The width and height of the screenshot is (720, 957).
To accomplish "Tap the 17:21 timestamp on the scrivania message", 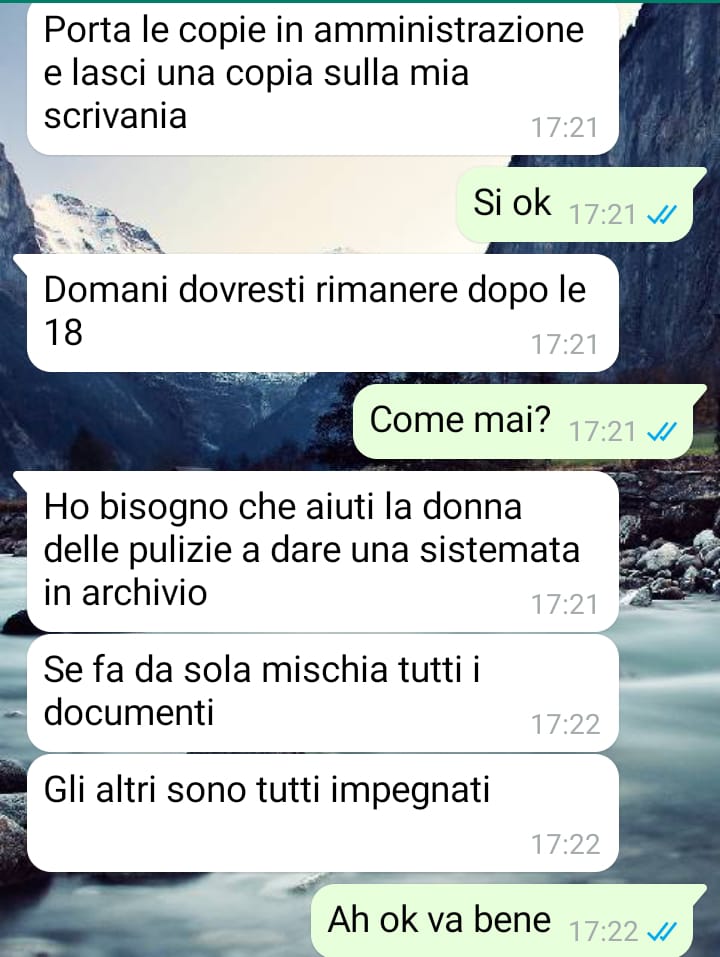I will click(x=564, y=128).
